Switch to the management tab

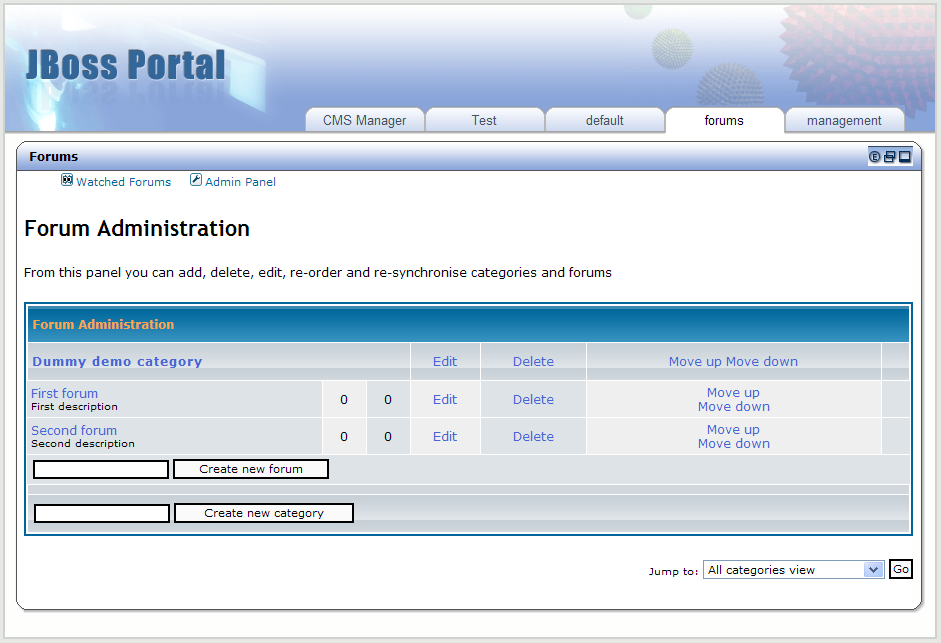(844, 120)
